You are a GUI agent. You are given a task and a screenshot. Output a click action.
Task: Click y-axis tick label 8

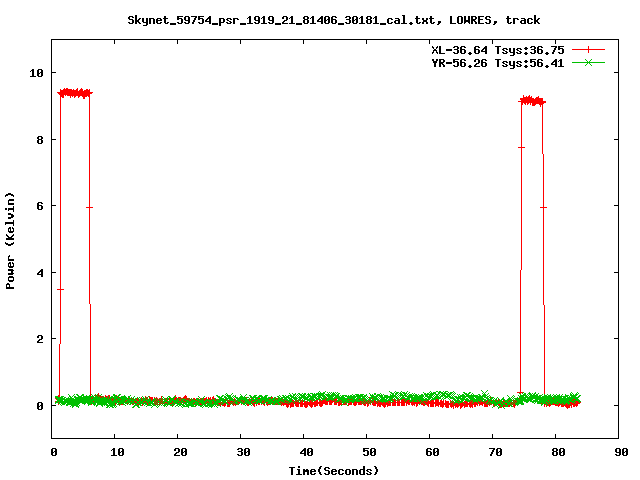40,140
